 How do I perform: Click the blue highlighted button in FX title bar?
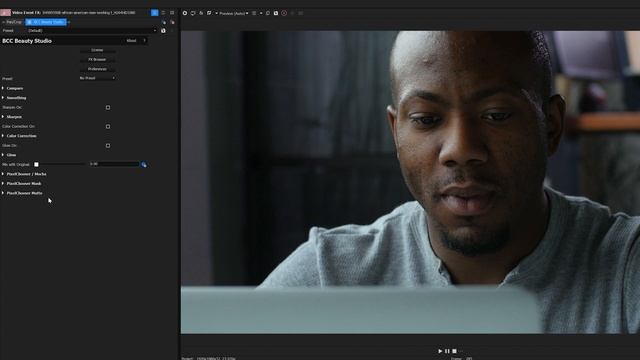[155, 13]
